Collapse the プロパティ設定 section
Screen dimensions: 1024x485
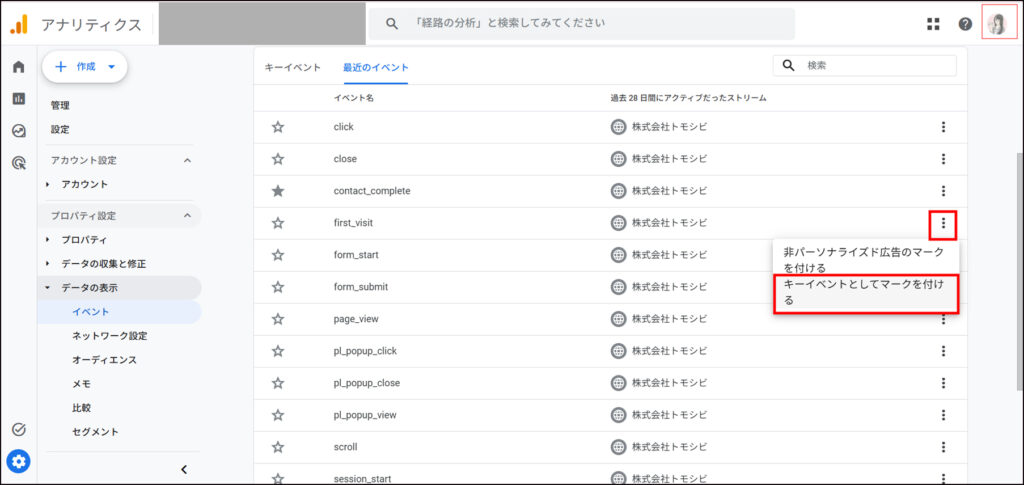click(x=187, y=215)
